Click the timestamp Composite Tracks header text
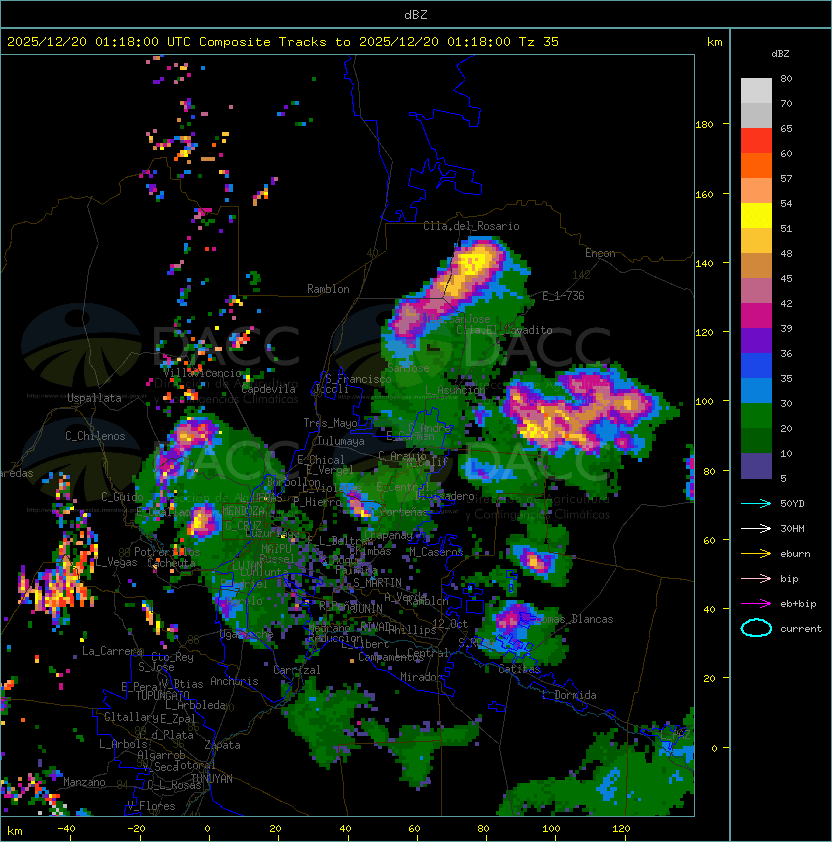832x842 pixels. pyautogui.click(x=283, y=41)
